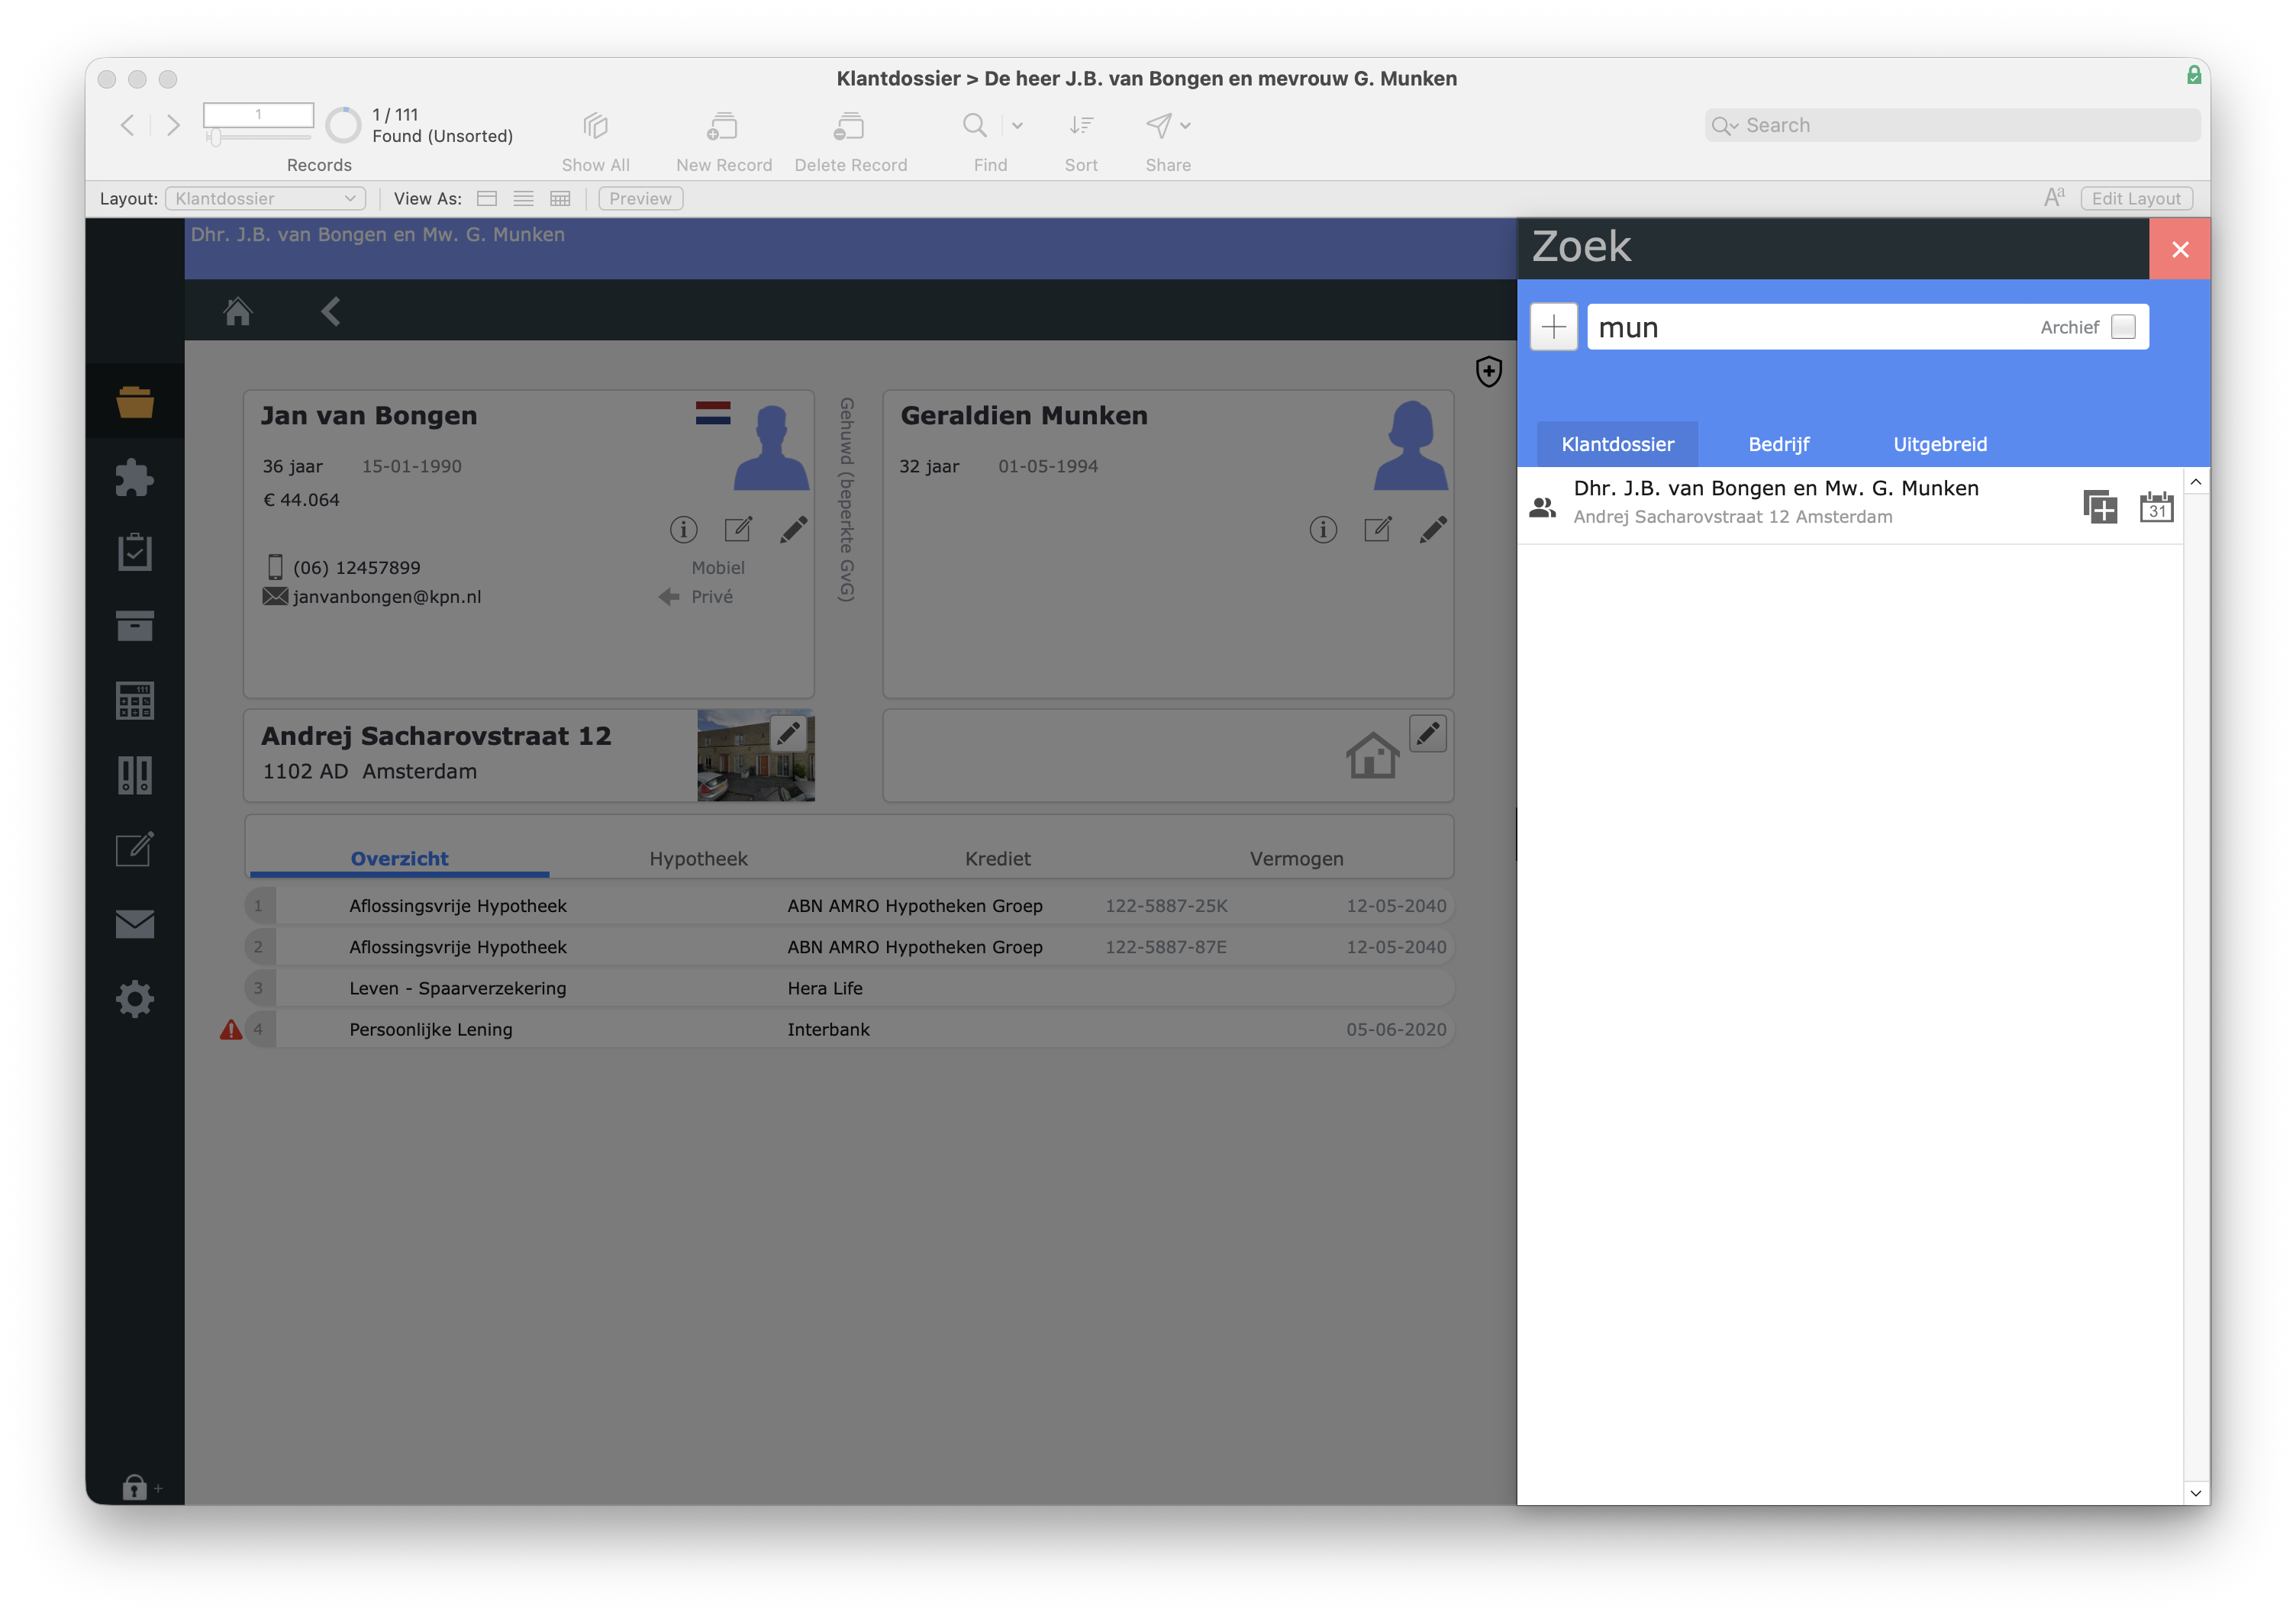The width and height of the screenshot is (2296, 1618).
Task: Select the Bedrijf search tab
Action: click(x=1778, y=444)
